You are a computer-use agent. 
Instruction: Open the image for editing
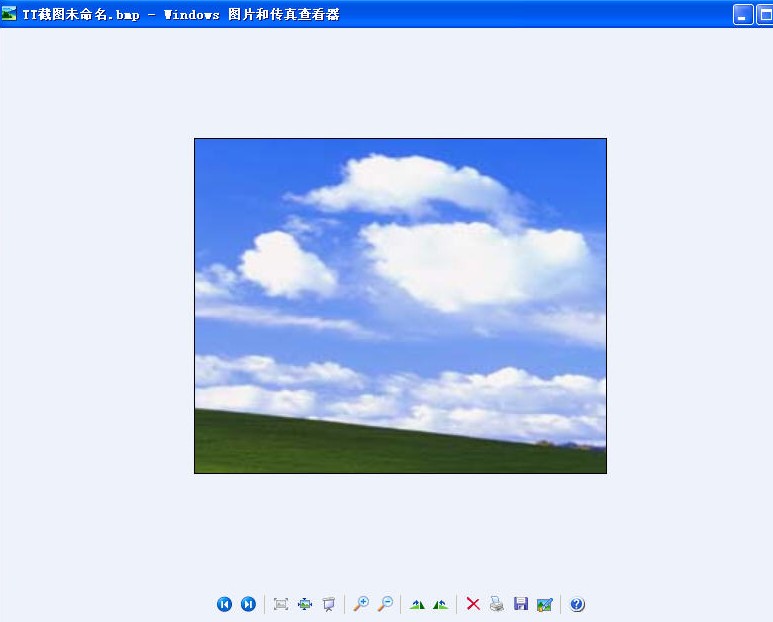pos(545,604)
